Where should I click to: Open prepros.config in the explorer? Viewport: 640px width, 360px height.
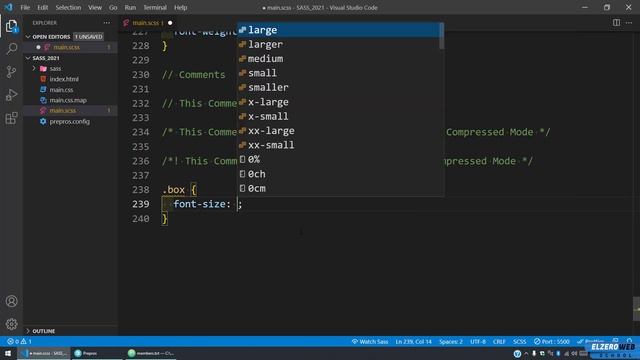69,122
